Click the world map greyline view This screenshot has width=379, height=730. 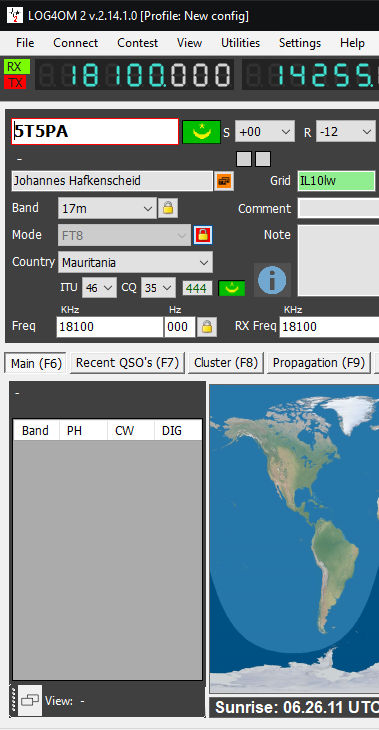coord(294,539)
